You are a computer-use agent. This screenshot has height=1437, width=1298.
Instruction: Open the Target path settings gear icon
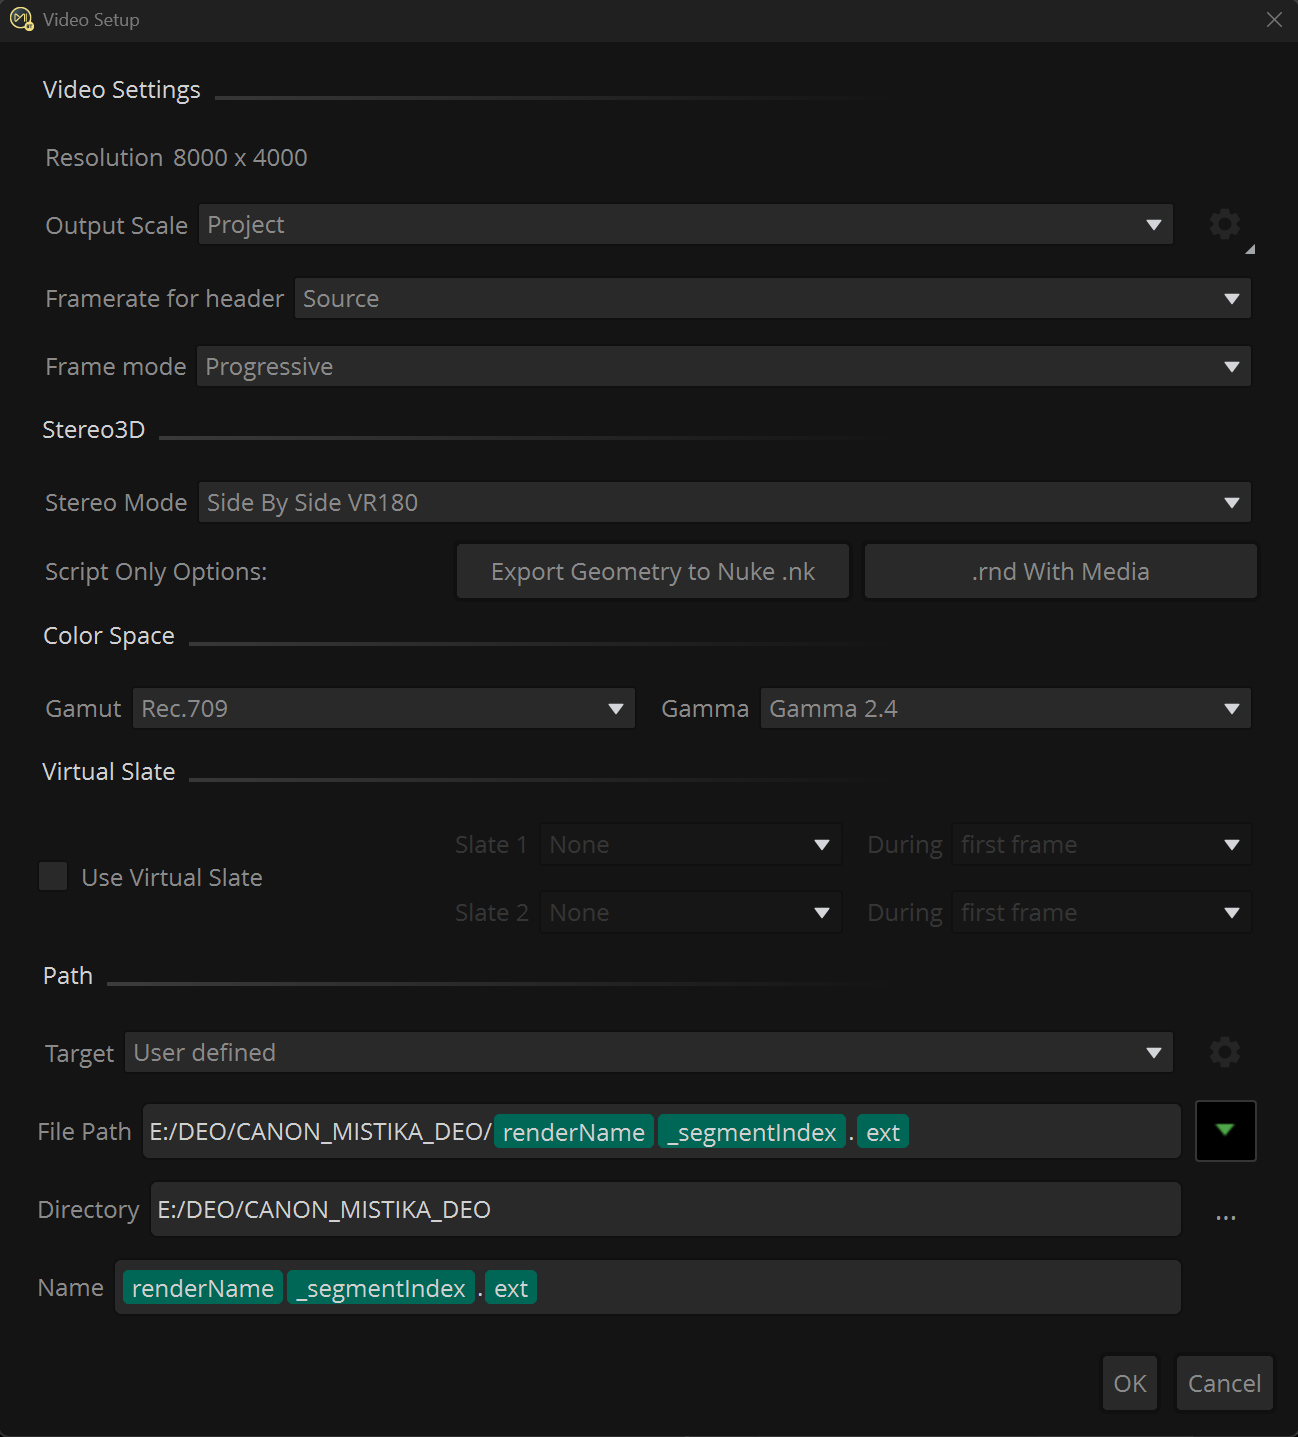click(1224, 1052)
